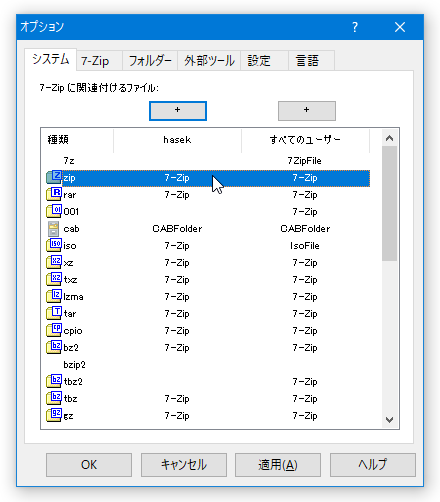This screenshot has width=440, height=502.
Task: Click 7ZipFile in the 7z row
Action: [304, 161]
